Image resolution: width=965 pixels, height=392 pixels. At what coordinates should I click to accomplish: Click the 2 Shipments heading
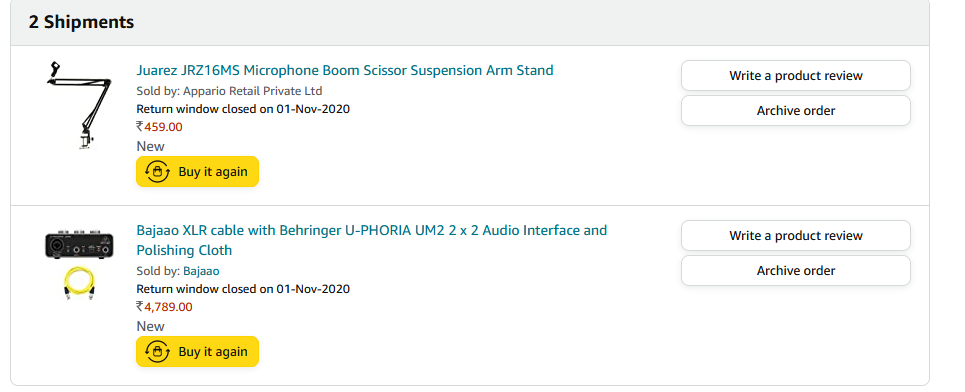tap(81, 22)
